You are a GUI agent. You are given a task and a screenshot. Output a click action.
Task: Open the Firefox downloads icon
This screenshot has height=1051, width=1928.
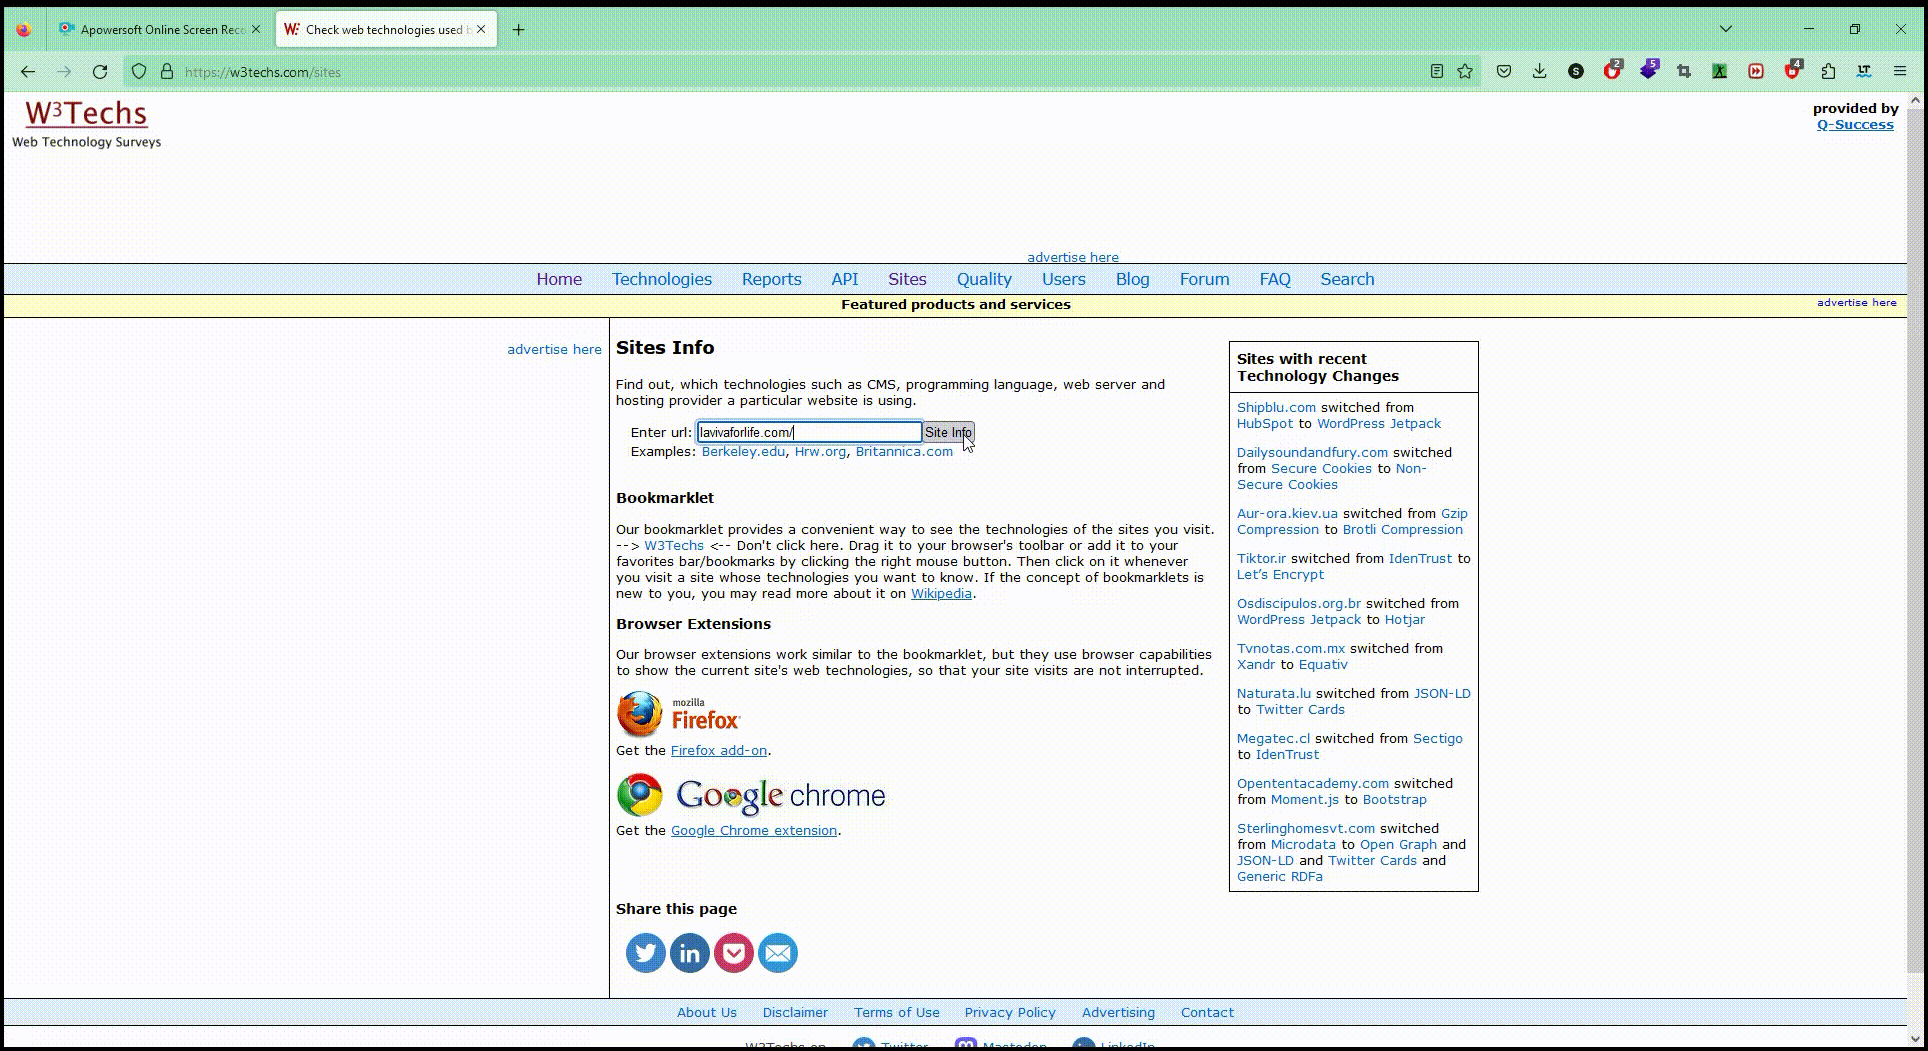pos(1539,72)
